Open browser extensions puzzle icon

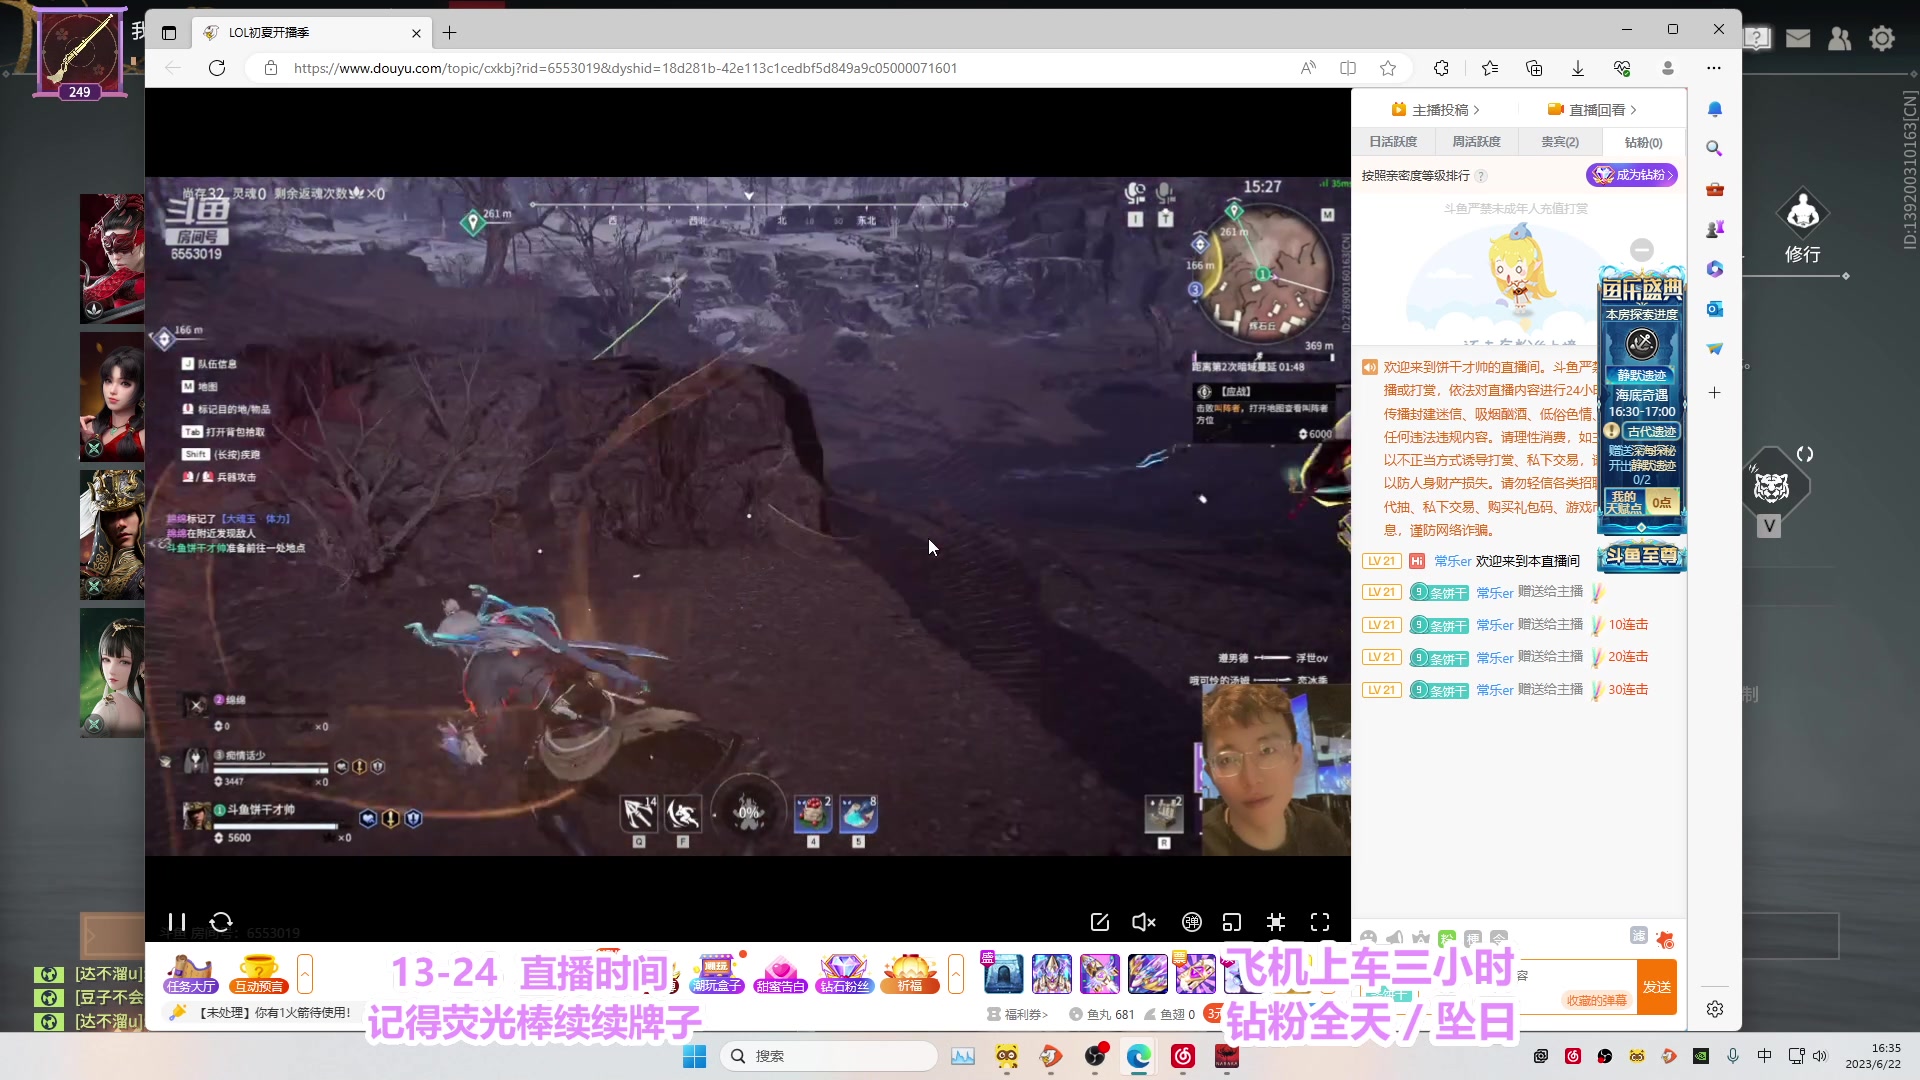point(1441,68)
